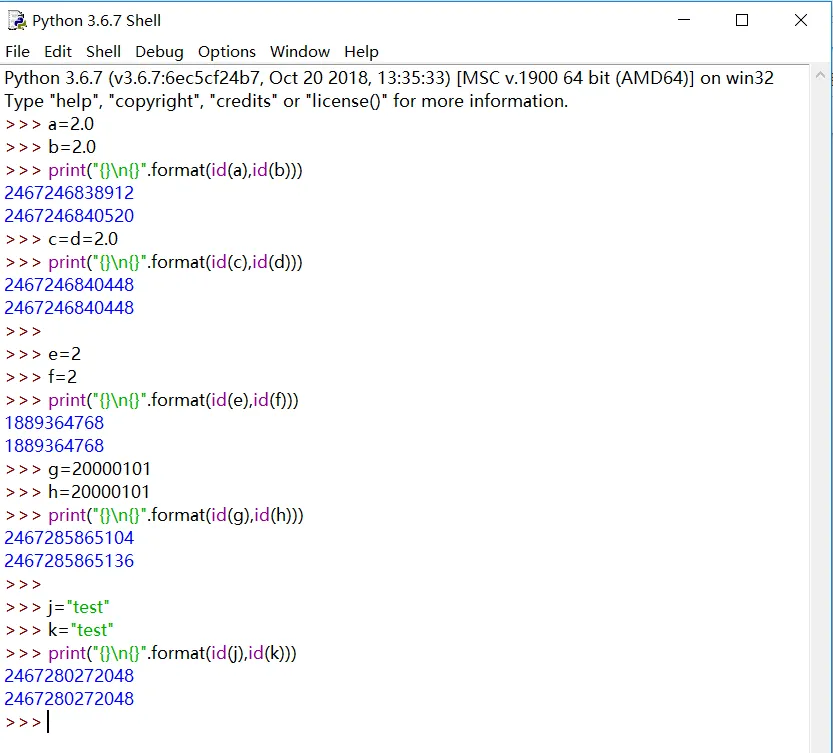Click the line e=2
This screenshot has height=753, width=833.
(x=64, y=354)
